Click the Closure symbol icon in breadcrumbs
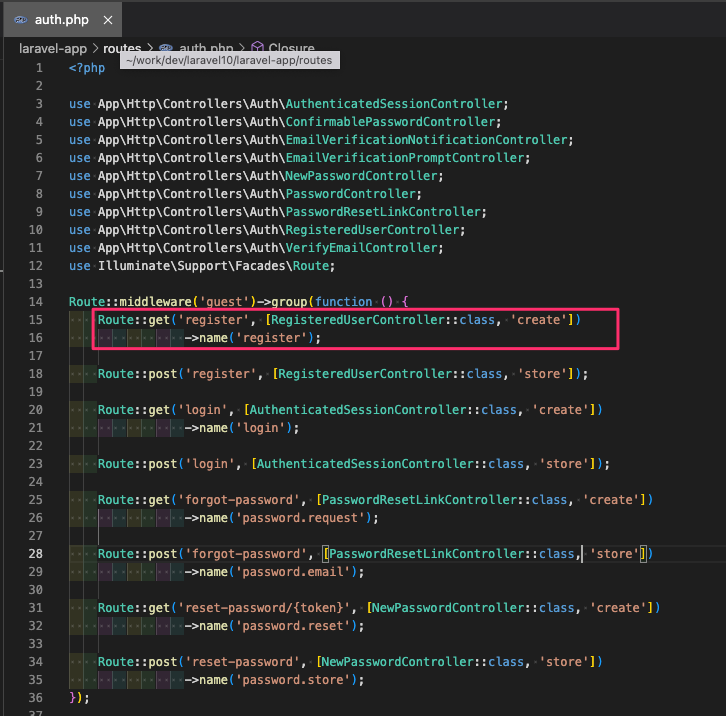726x716 pixels. [257, 48]
